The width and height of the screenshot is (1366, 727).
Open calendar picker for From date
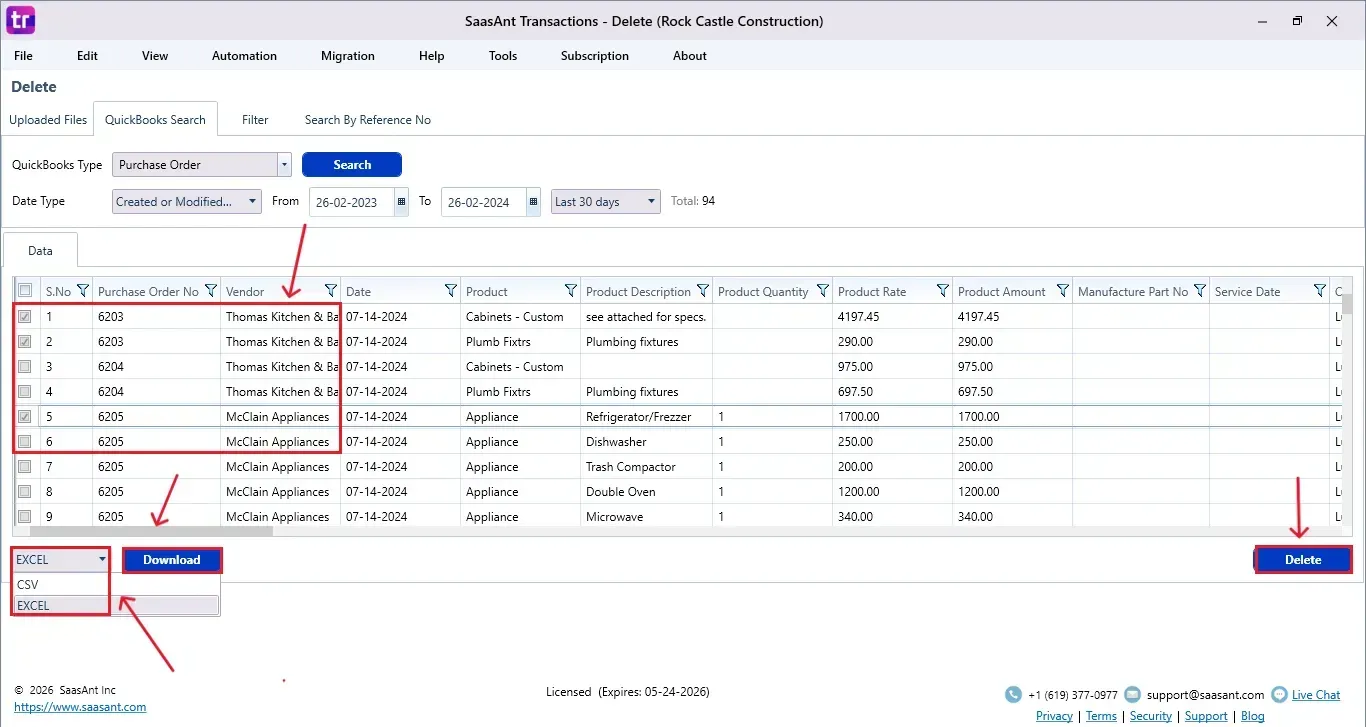pyautogui.click(x=402, y=201)
